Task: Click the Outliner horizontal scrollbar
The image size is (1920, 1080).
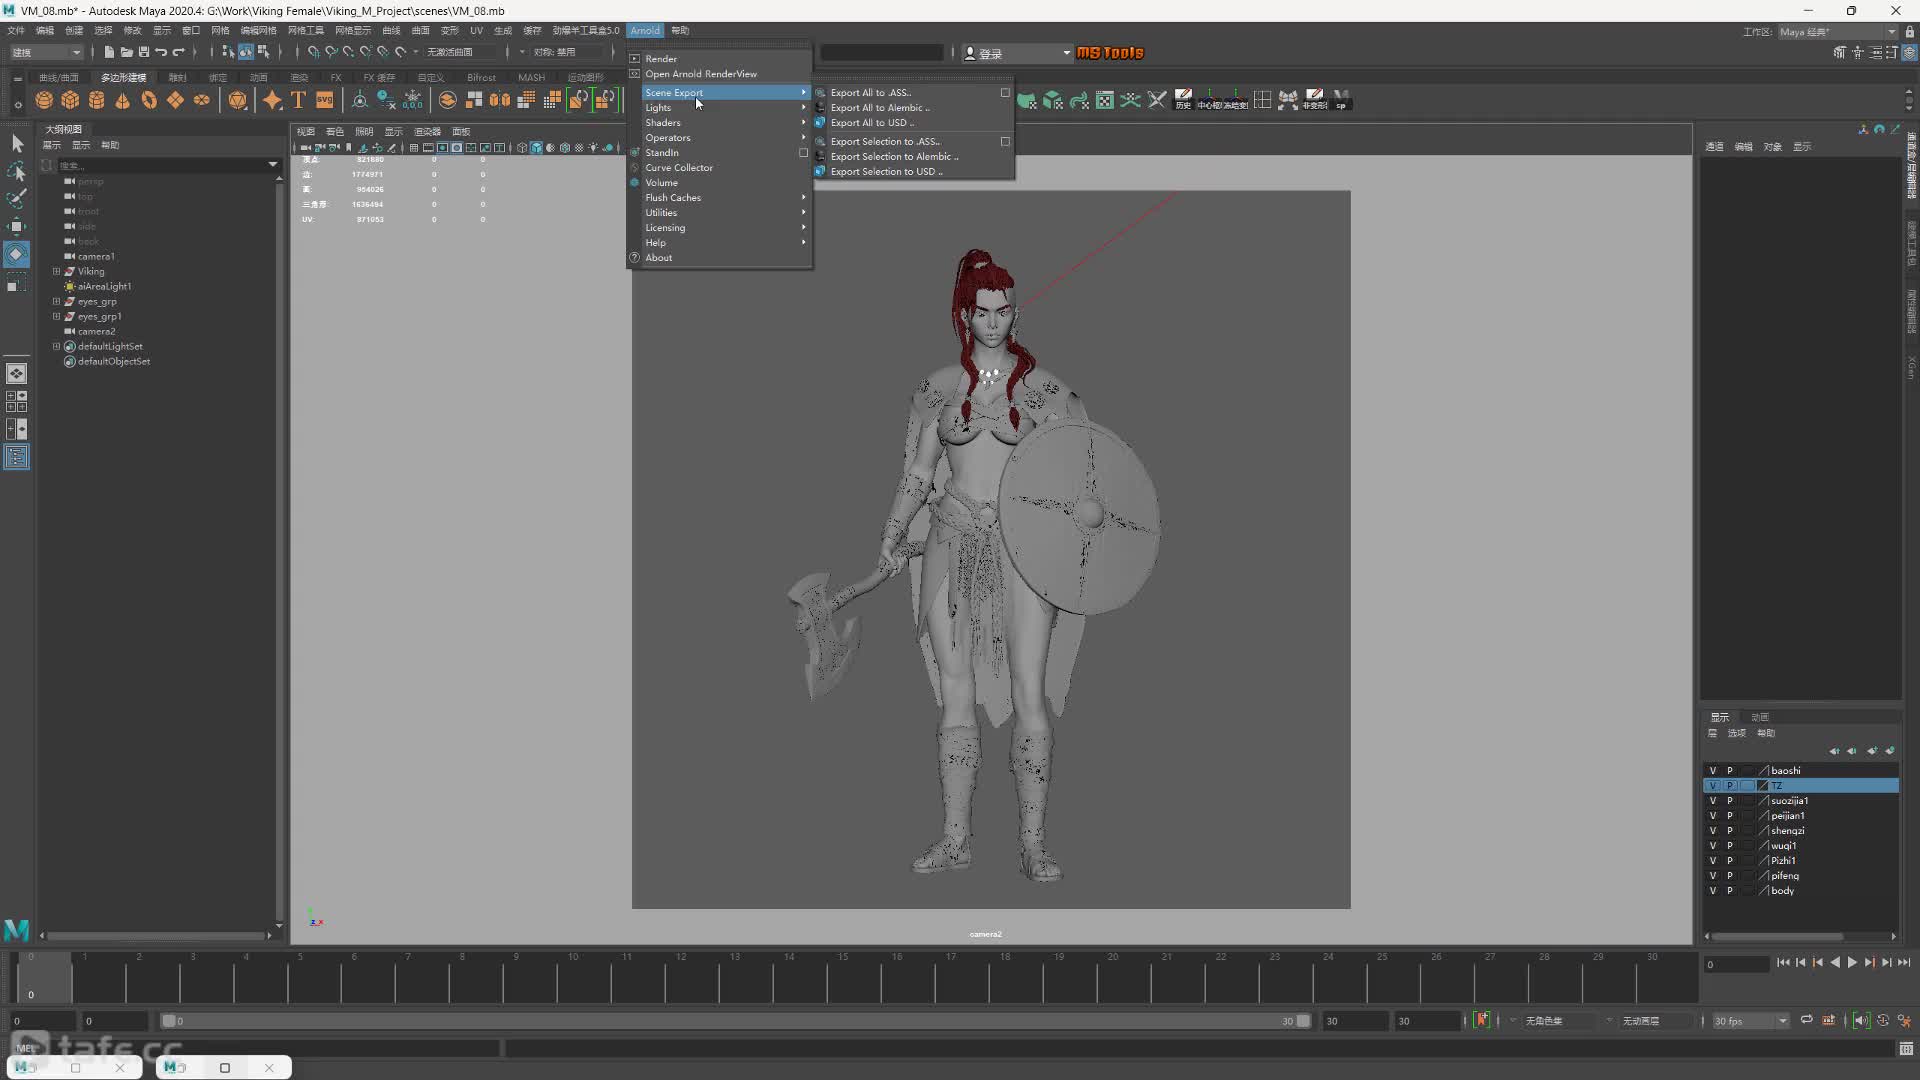Action: click(157, 936)
